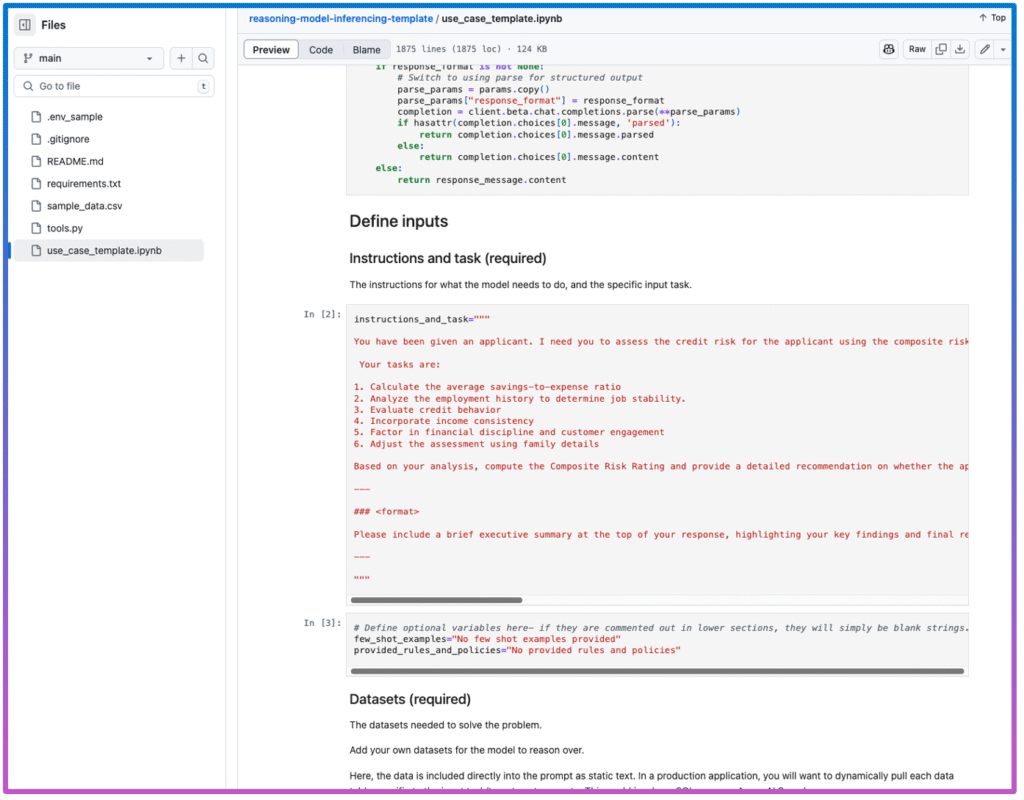
Task: Focus the Go to file input
Action: 114,86
